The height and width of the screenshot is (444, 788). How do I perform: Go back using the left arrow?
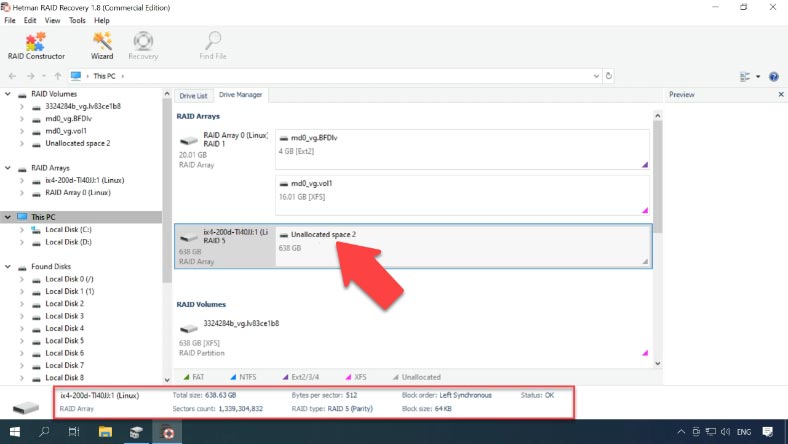point(13,76)
